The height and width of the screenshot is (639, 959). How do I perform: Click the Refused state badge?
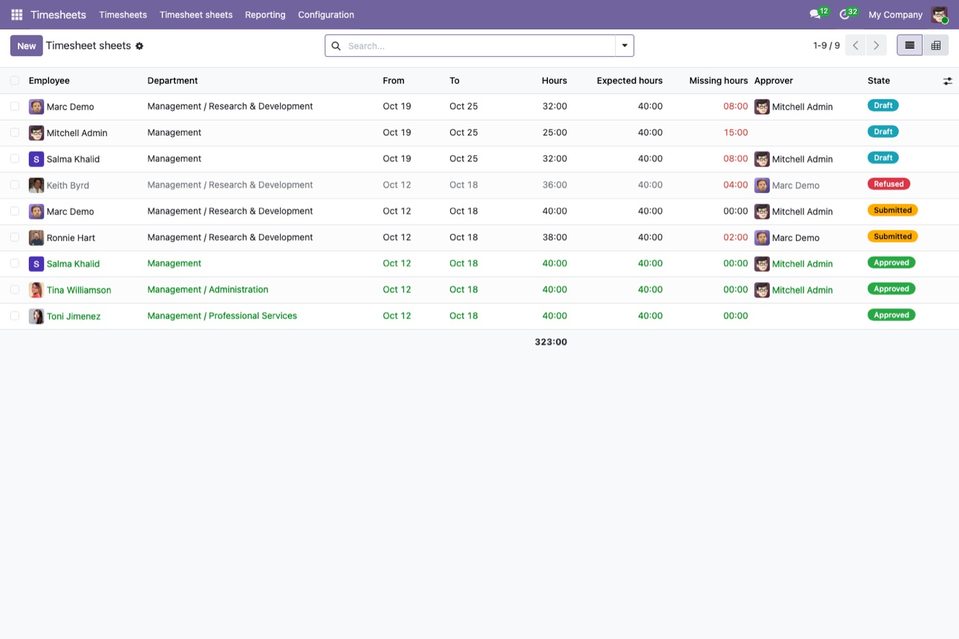point(889,184)
